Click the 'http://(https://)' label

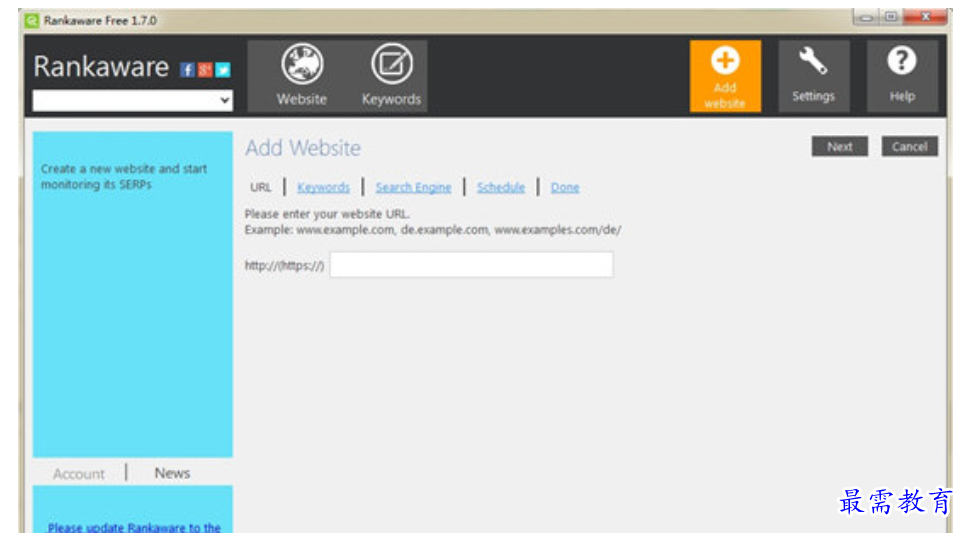pyautogui.click(x=284, y=265)
